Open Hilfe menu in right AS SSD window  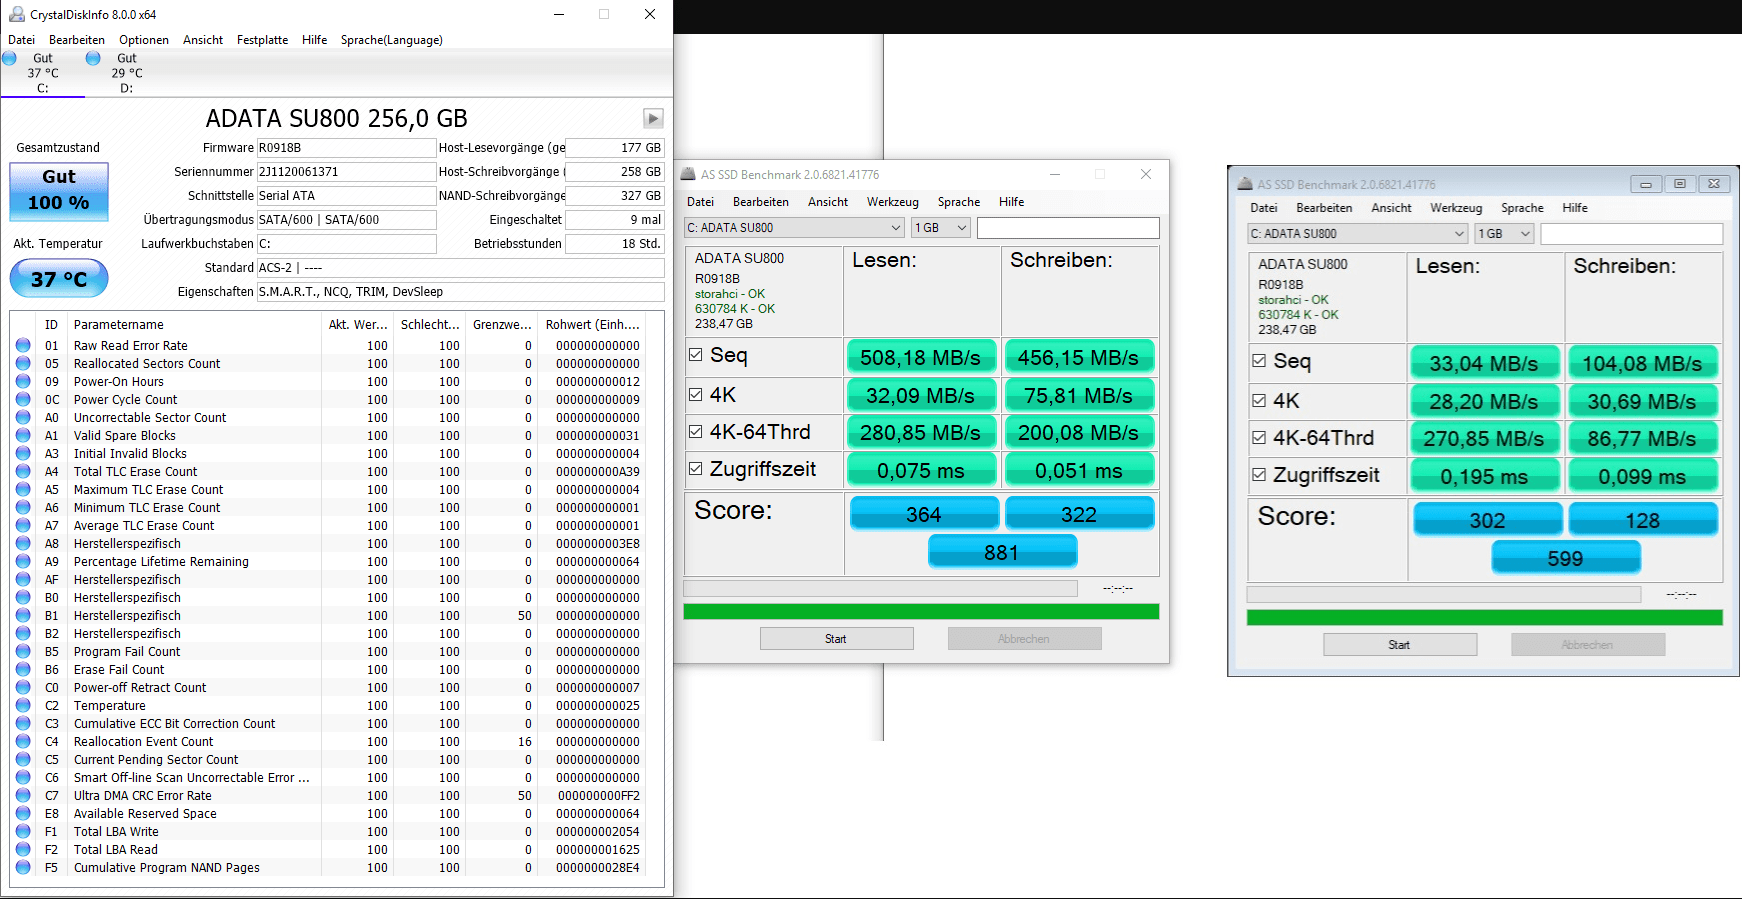pos(1575,208)
